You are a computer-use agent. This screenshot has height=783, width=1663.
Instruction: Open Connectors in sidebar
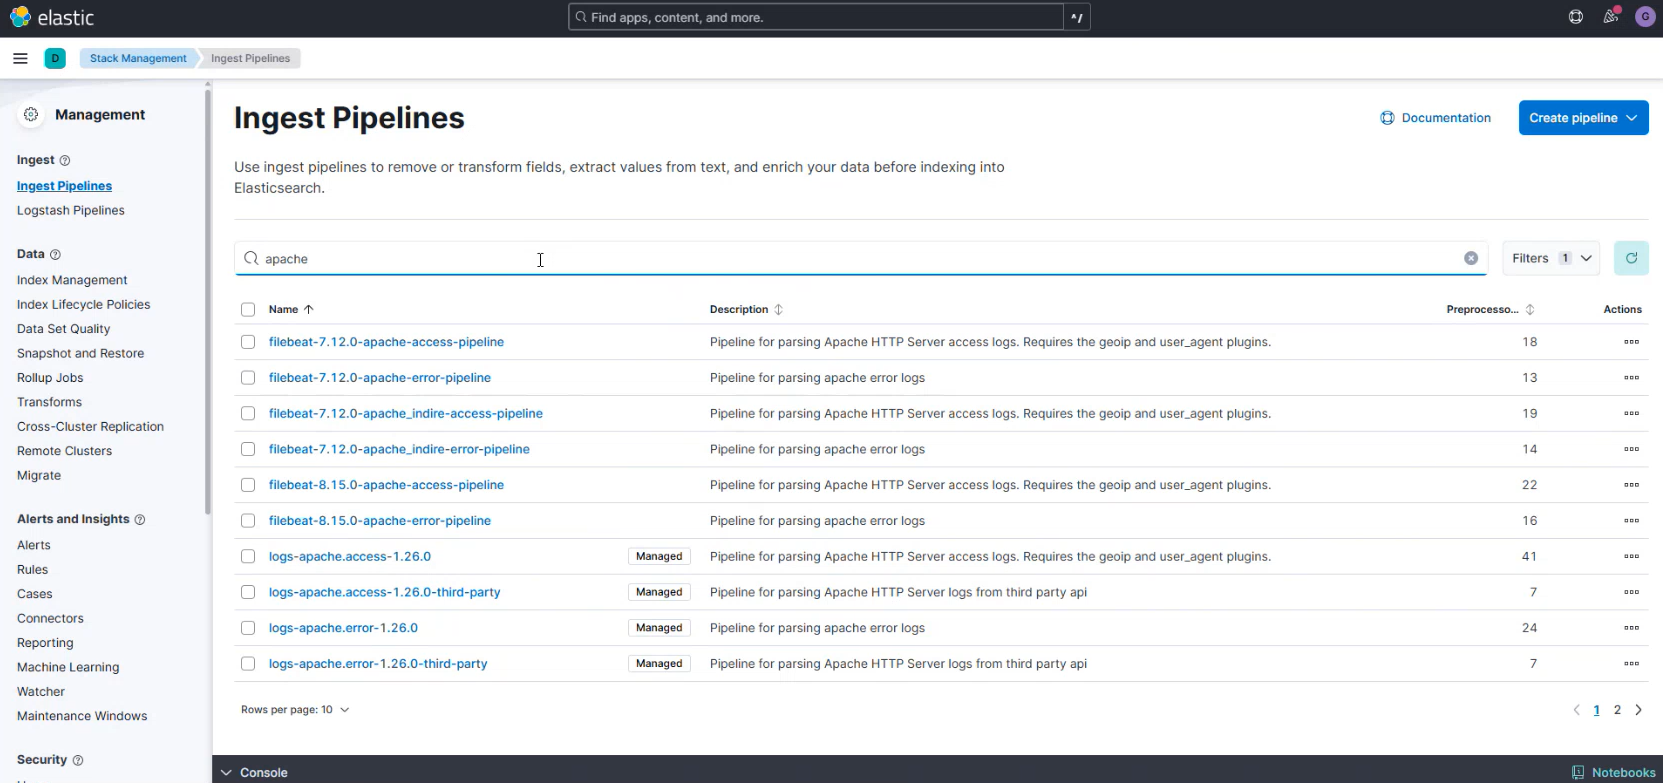[50, 618]
